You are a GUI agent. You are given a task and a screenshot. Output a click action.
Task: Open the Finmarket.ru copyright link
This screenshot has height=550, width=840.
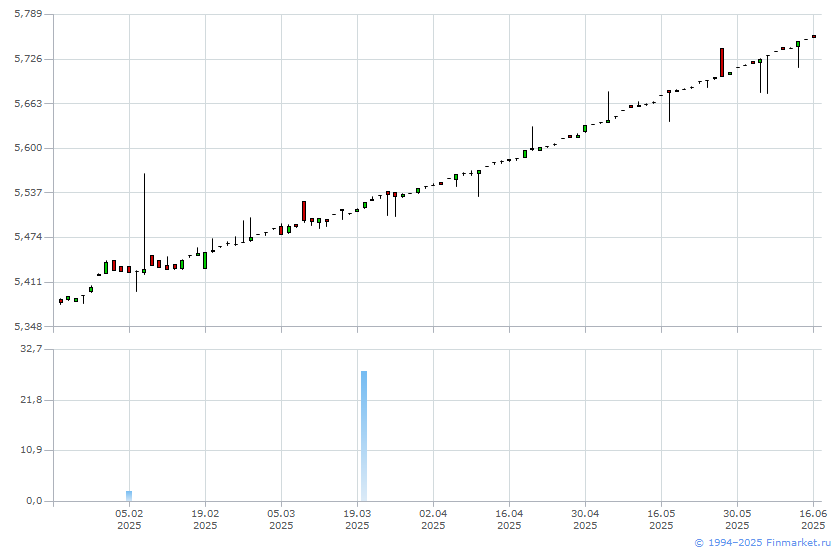[762, 543]
